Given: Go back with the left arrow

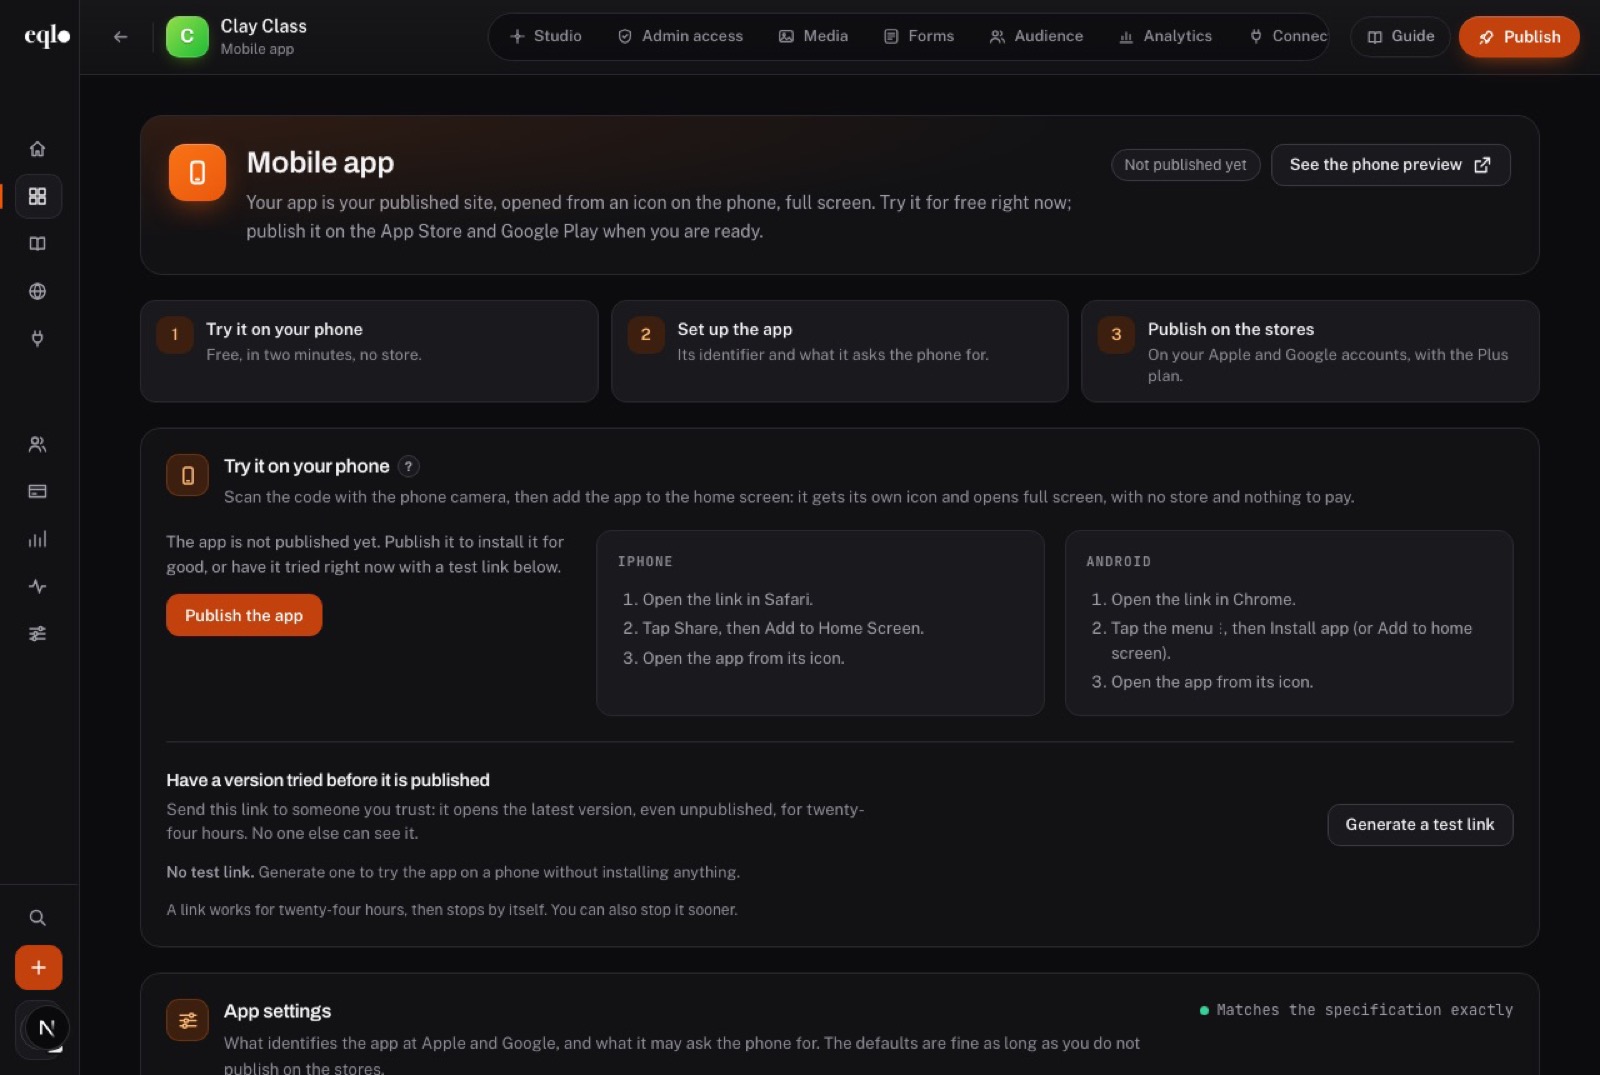Looking at the screenshot, I should pos(120,37).
